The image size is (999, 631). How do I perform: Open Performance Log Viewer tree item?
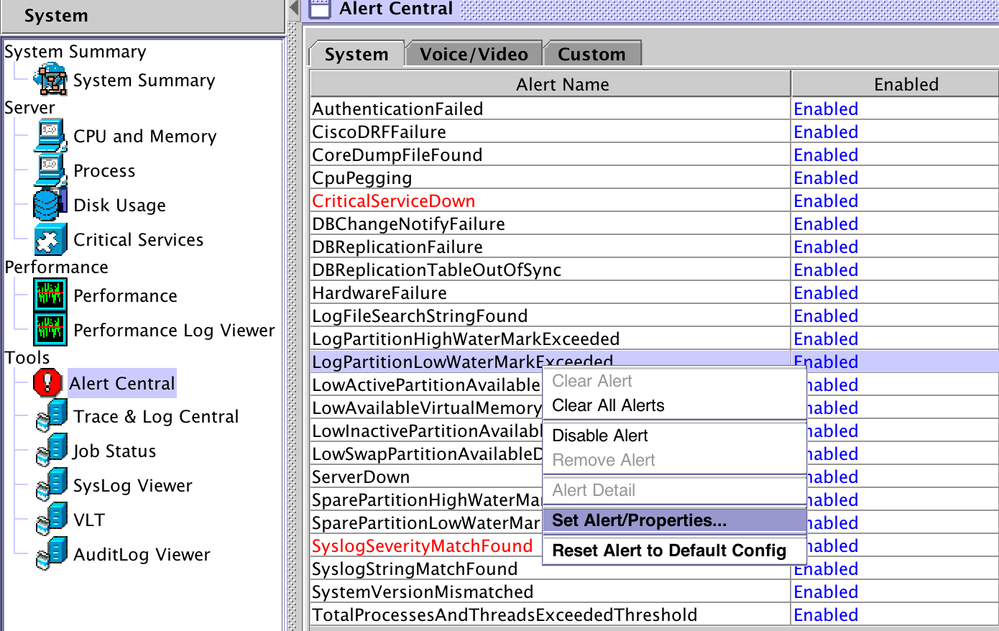pyautogui.click(x=174, y=330)
